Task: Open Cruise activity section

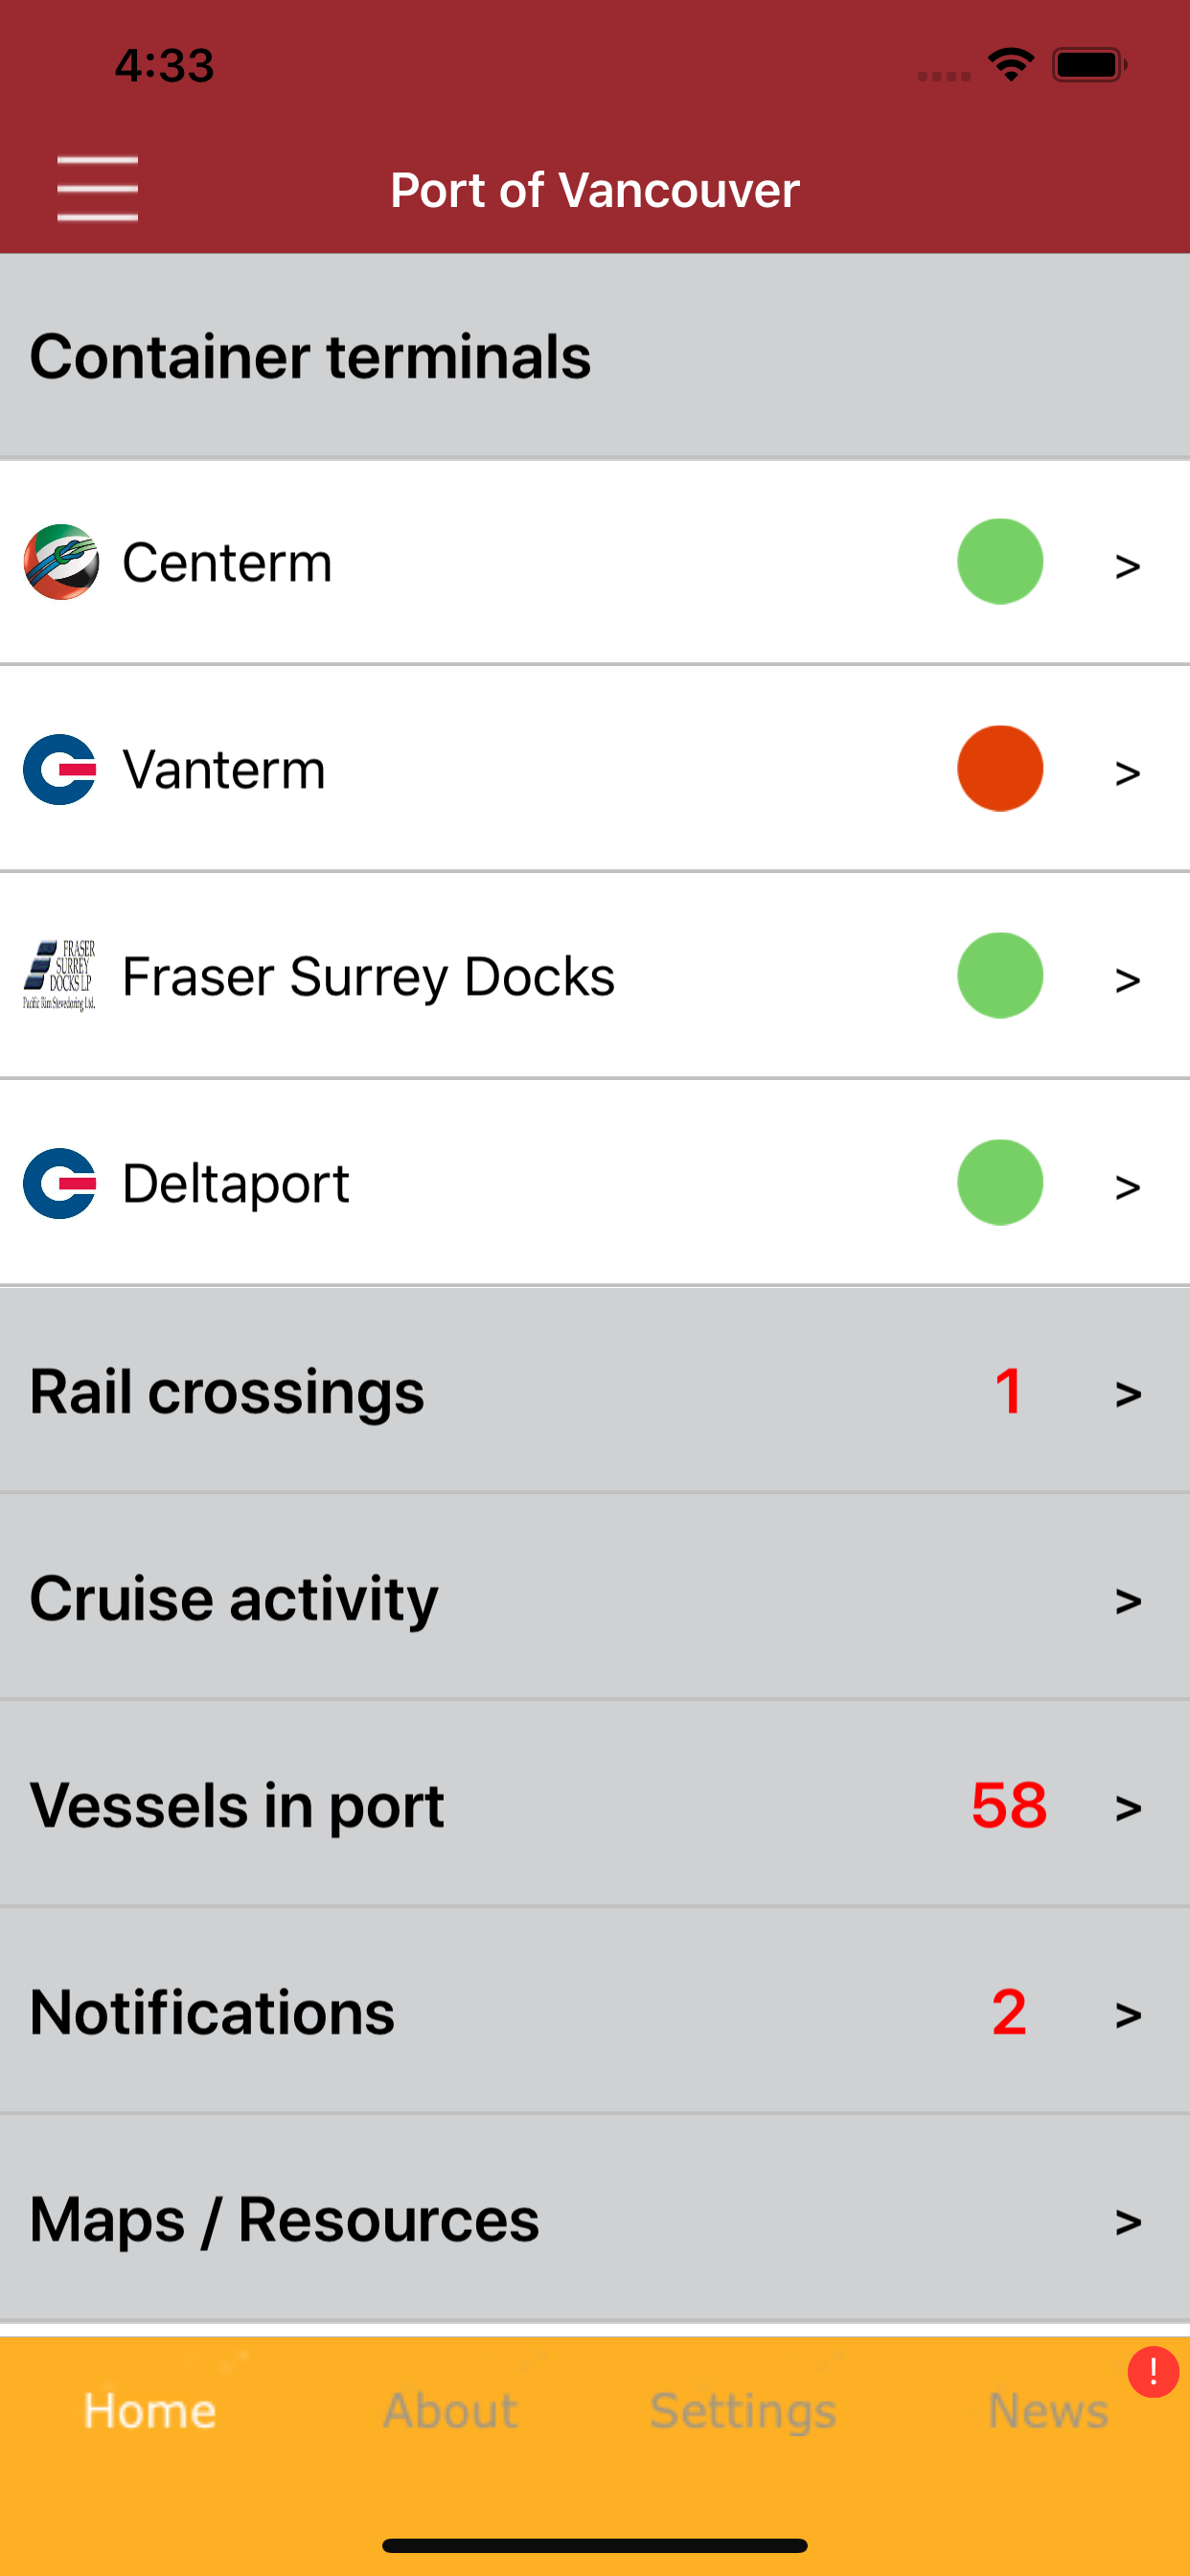Action: point(595,1598)
